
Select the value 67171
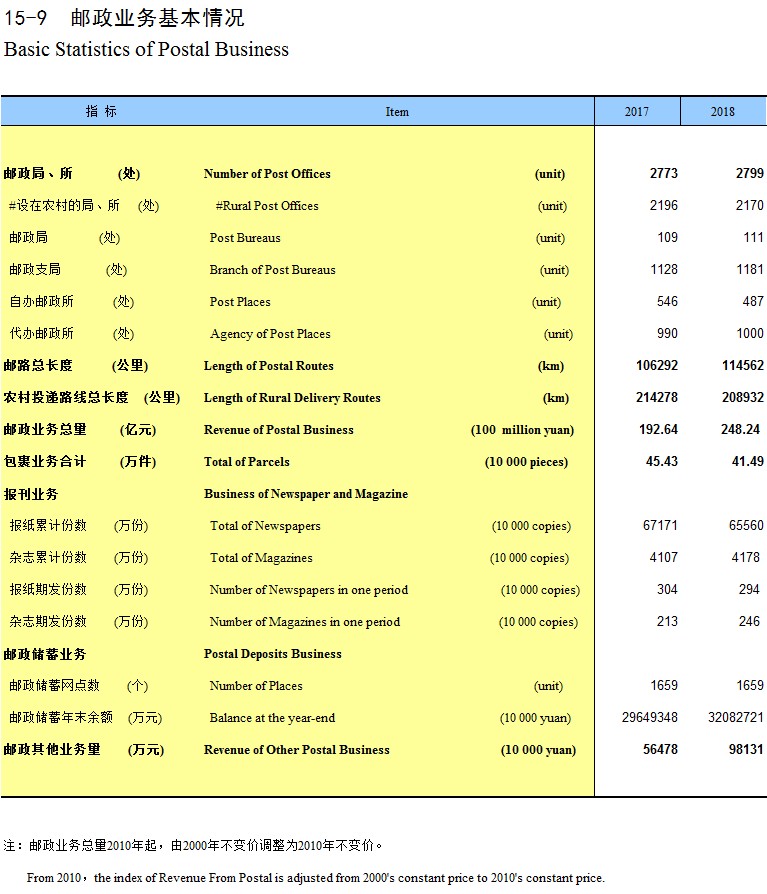(660, 525)
